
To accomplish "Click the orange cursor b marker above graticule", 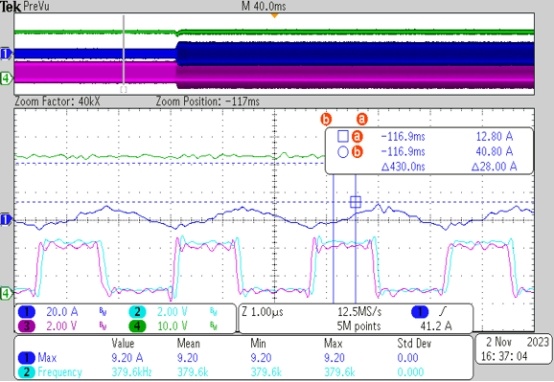I will (x=326, y=119).
